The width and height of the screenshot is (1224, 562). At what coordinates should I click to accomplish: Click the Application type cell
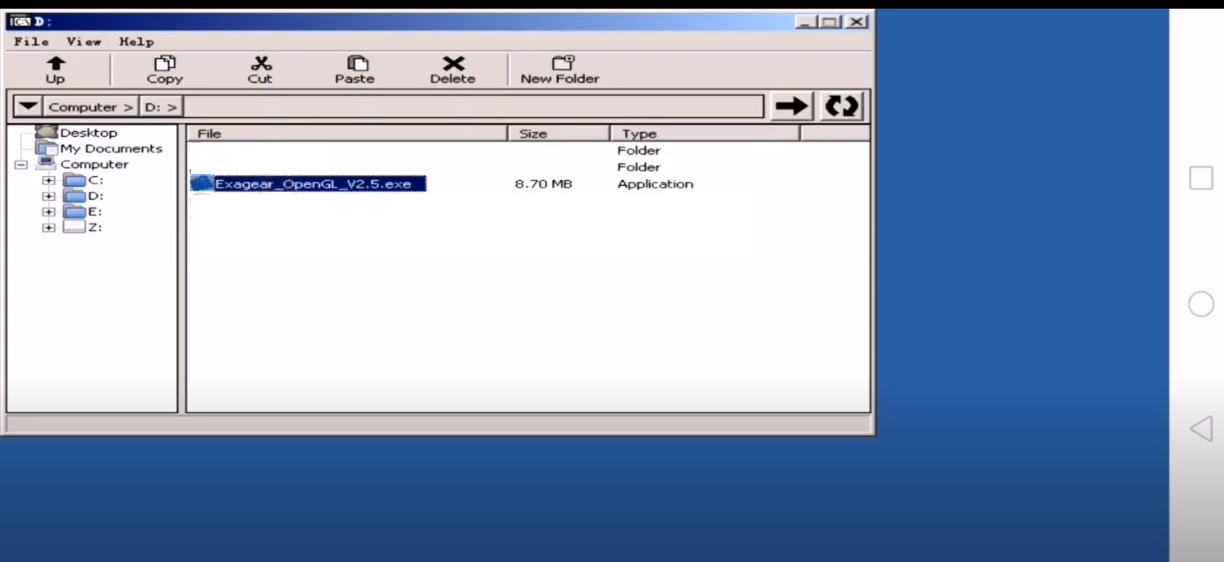click(655, 184)
